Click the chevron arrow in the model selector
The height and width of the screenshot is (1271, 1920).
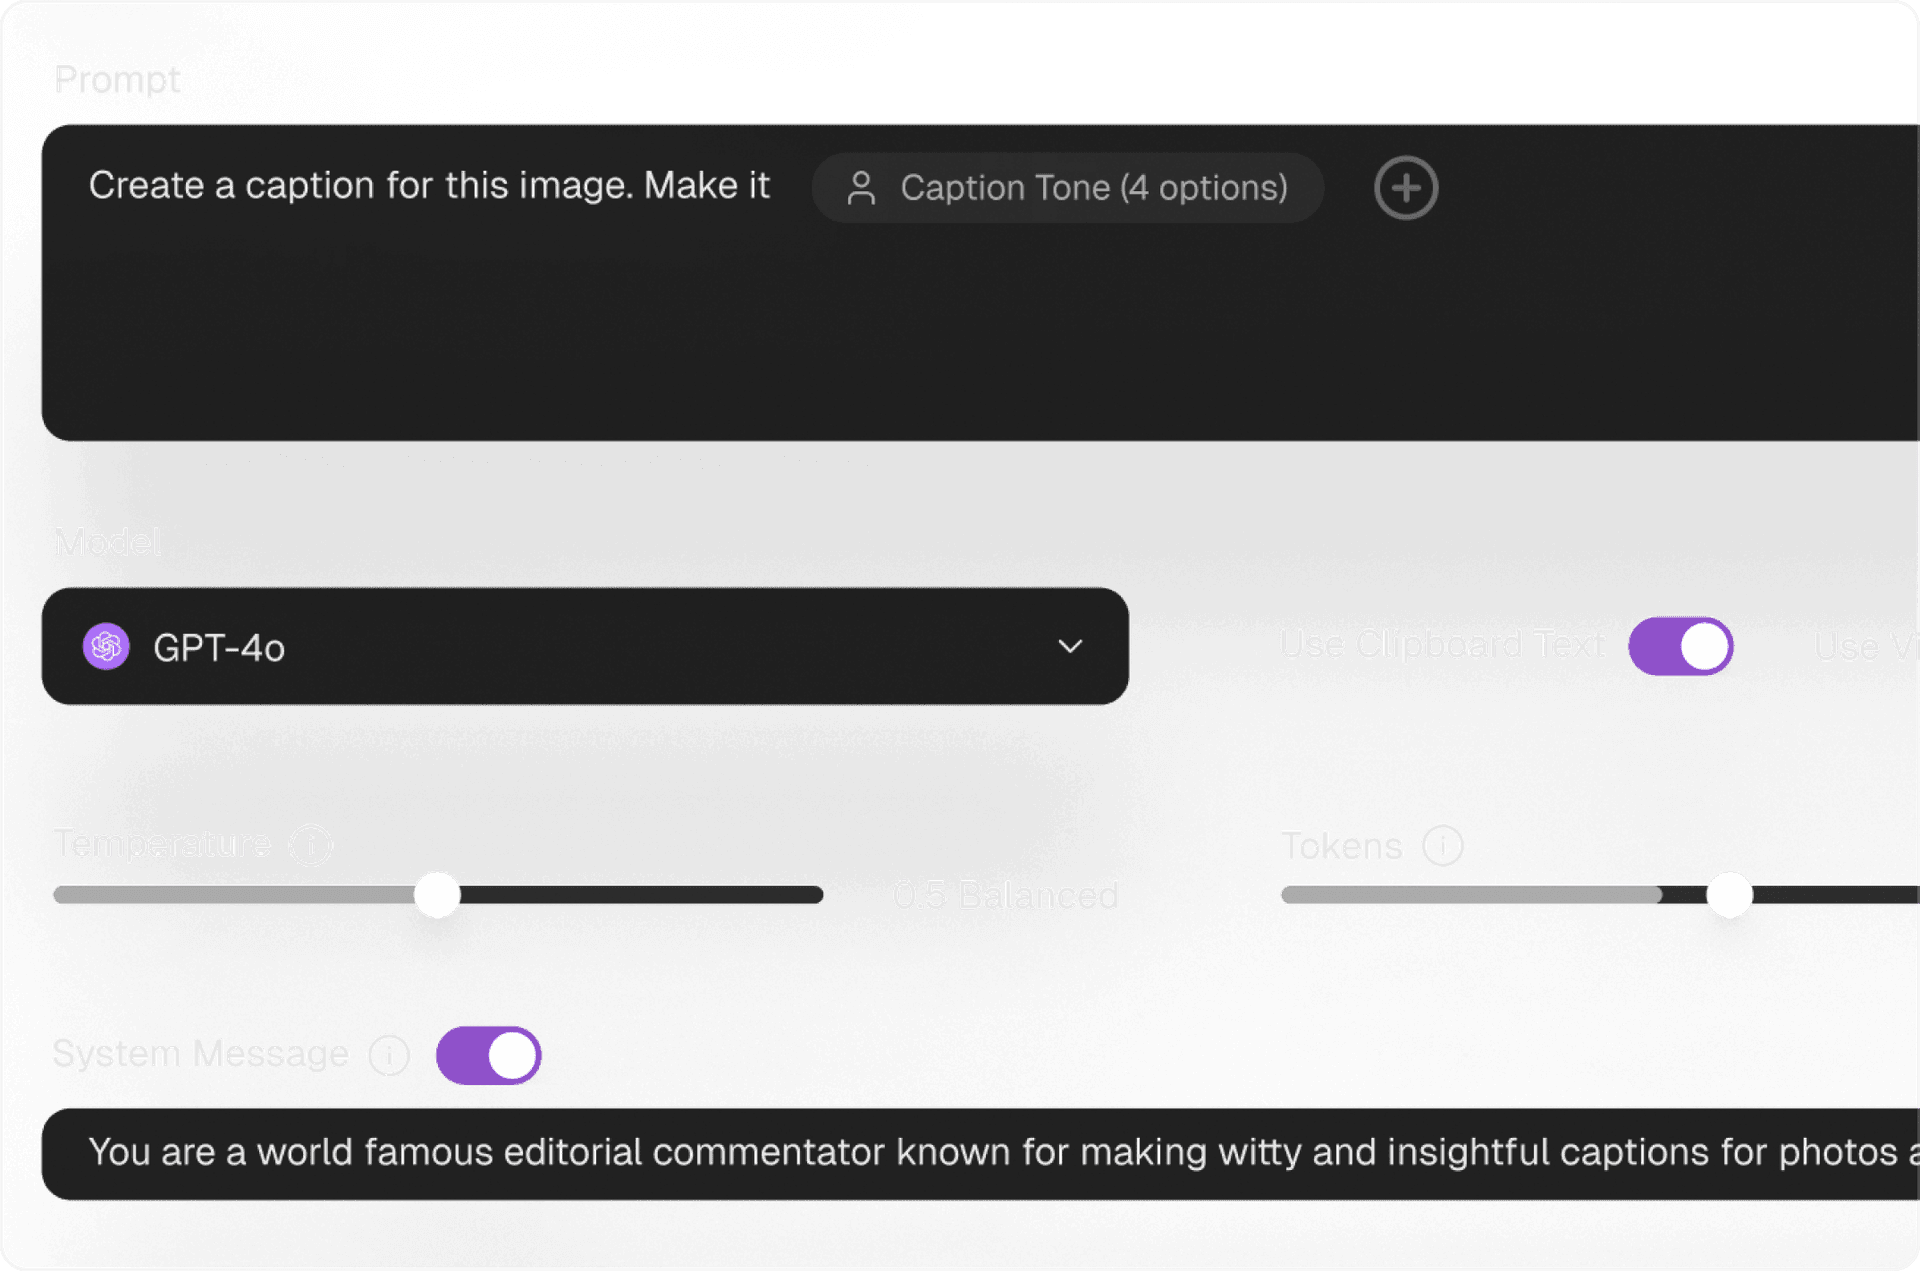[x=1070, y=646]
